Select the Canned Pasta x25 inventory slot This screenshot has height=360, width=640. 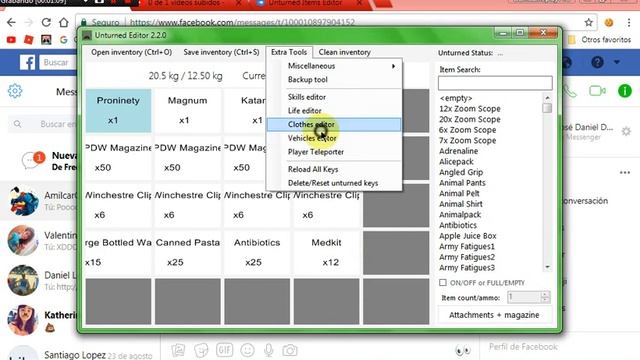tap(188, 253)
